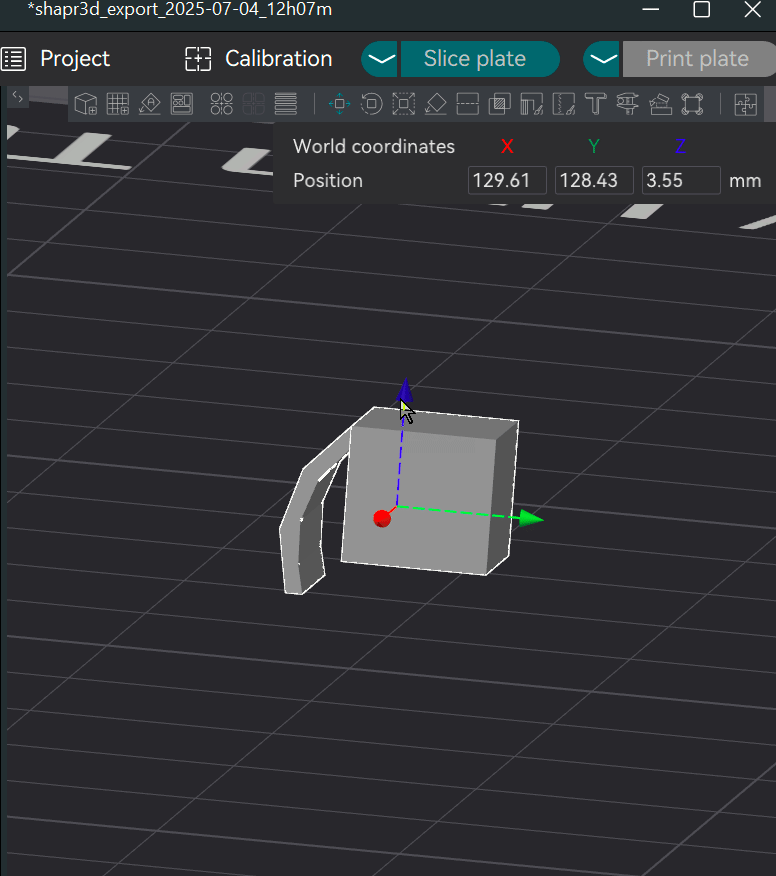This screenshot has height=876, width=776.
Task: Click the red X-axis gizmo handle
Action: [382, 518]
